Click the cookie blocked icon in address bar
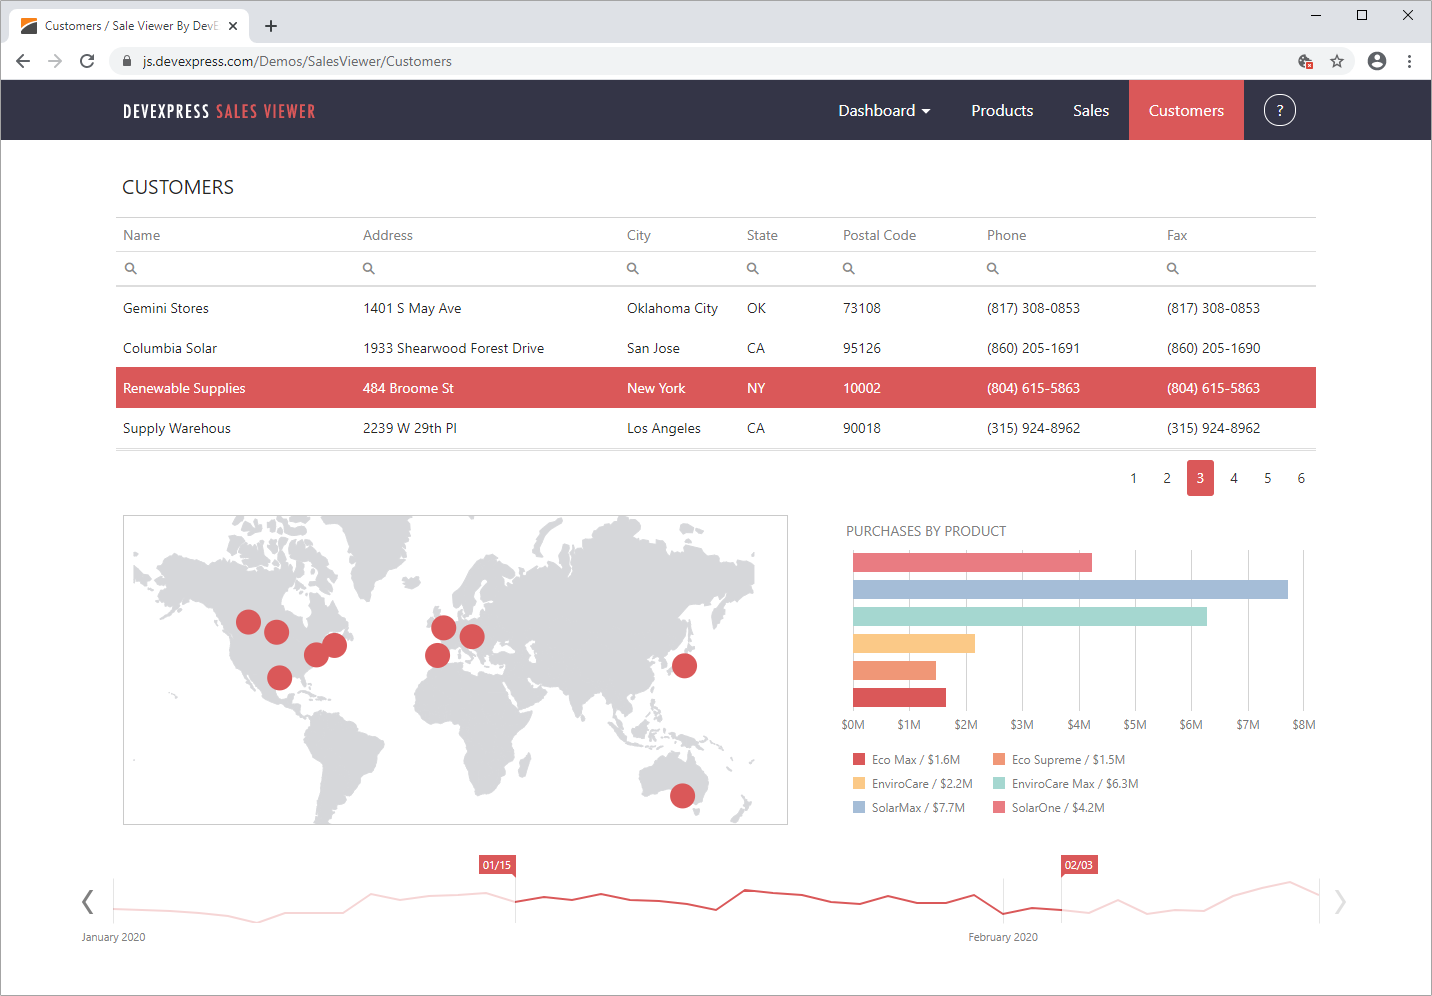Screen dimensions: 1432x996 pyautogui.click(x=1305, y=61)
